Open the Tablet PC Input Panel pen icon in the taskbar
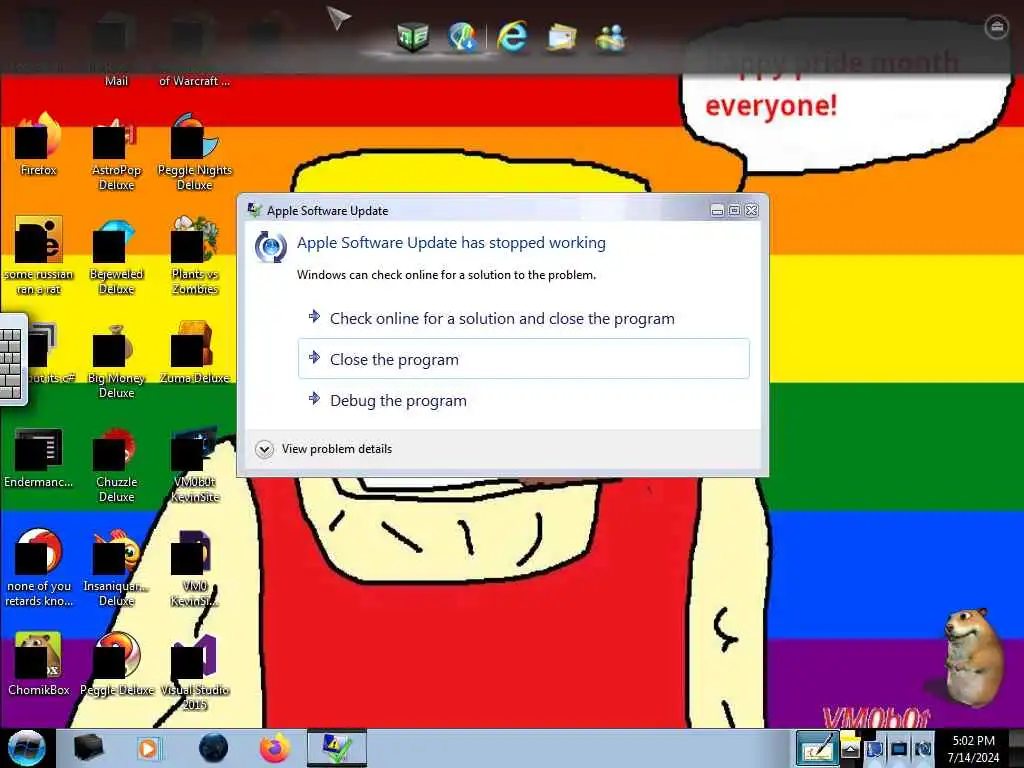This screenshot has height=768, width=1024. pyautogui.click(x=816, y=748)
